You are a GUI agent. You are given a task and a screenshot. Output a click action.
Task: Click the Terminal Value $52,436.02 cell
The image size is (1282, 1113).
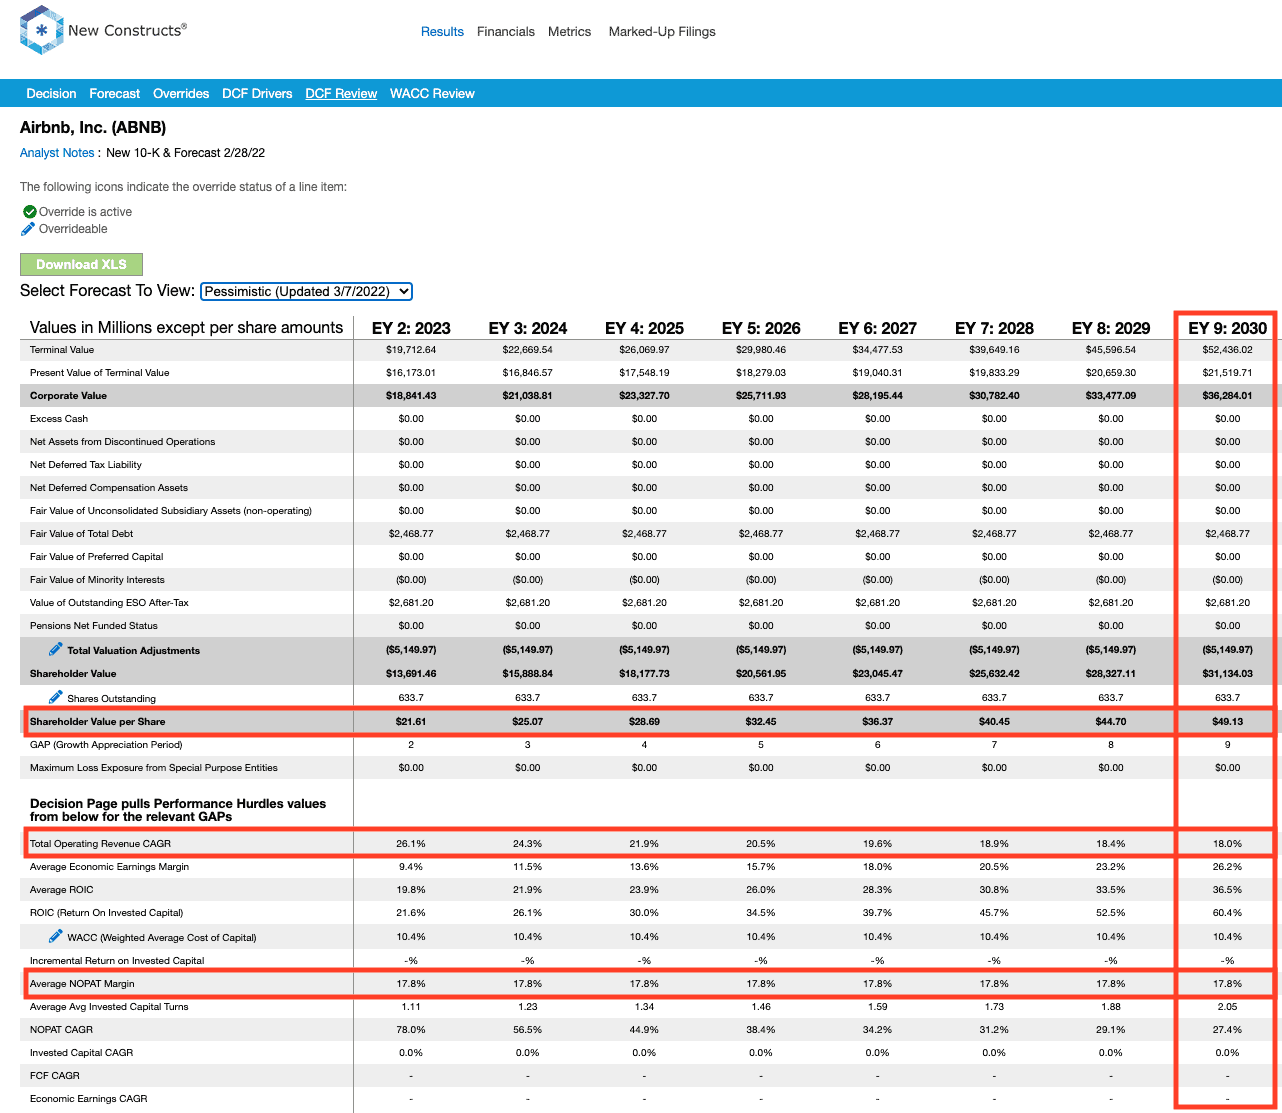tap(1227, 350)
